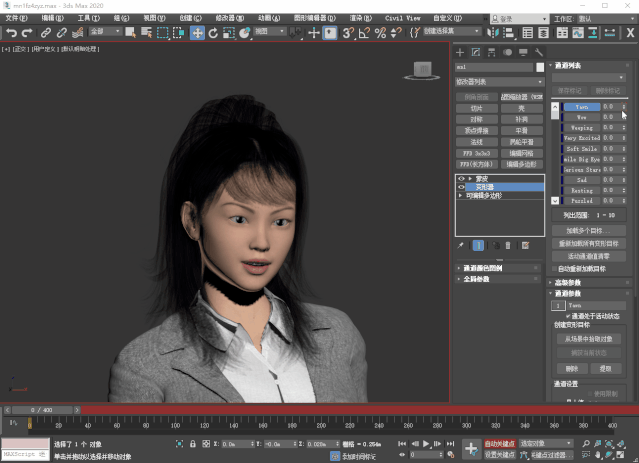Open the 文件(F) menu
639x463 pixels.
[17, 18]
